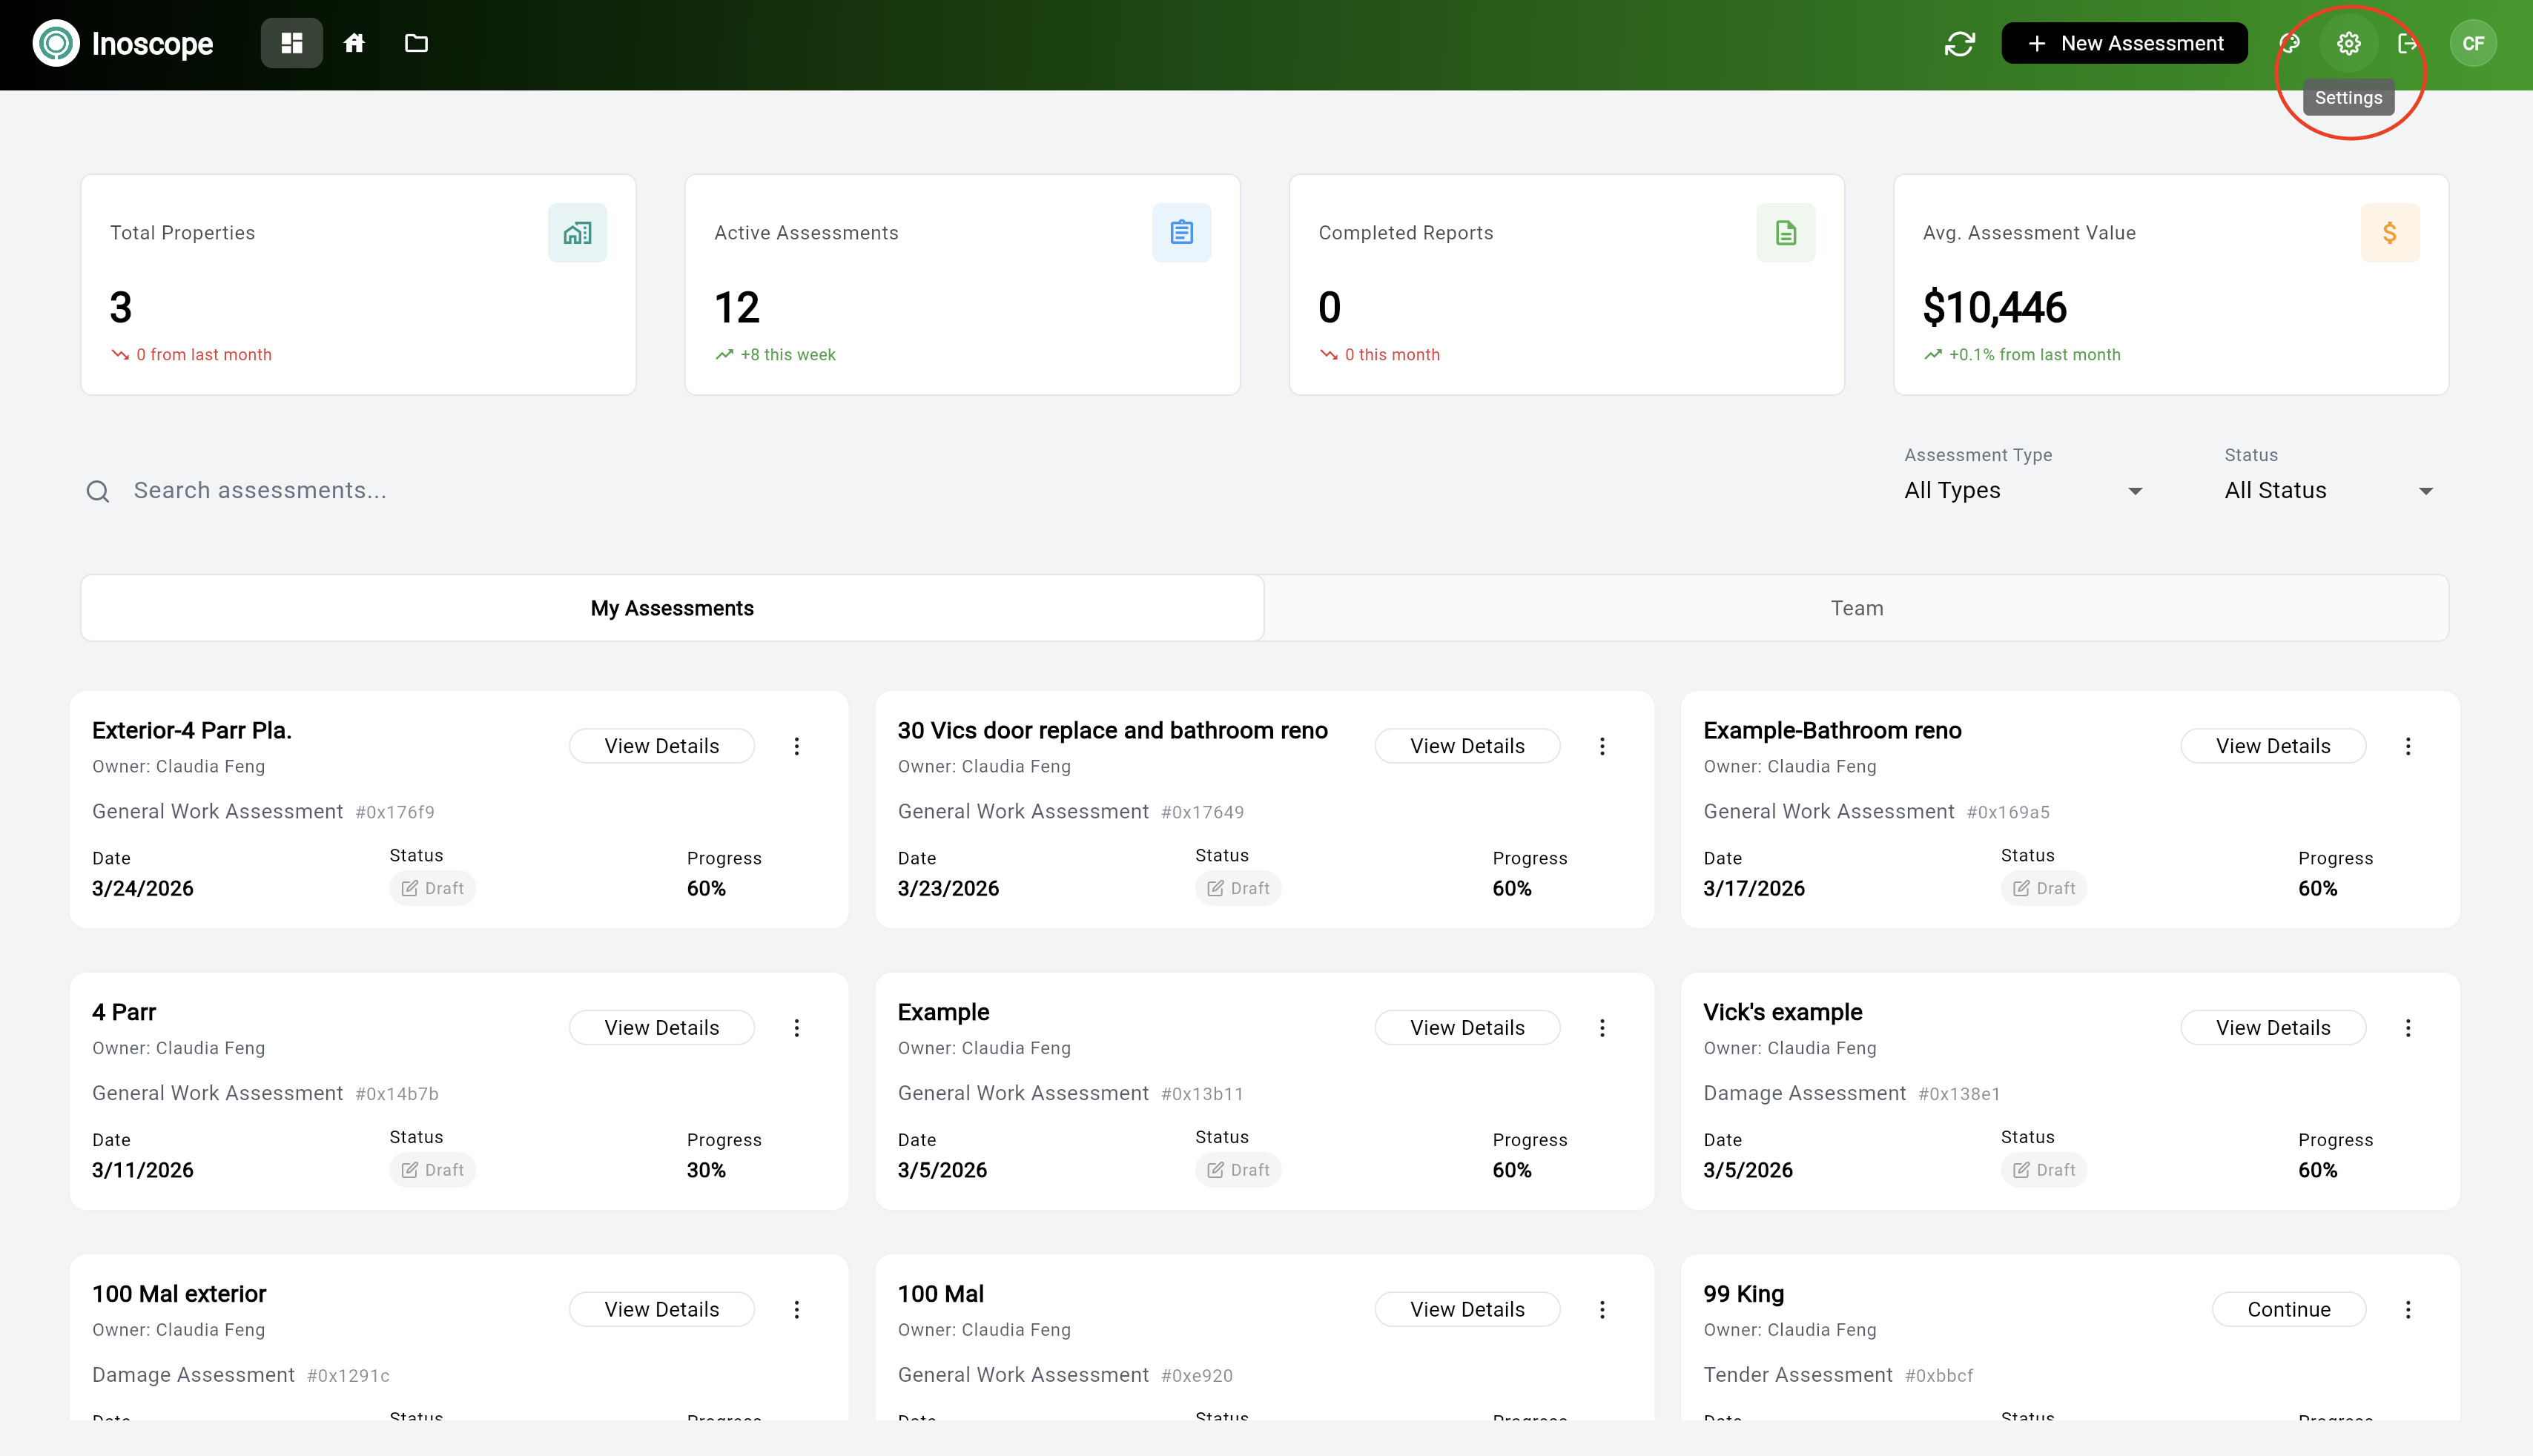The width and height of the screenshot is (2533, 1456).
Task: Open Settings via the gear icon
Action: (2348, 43)
